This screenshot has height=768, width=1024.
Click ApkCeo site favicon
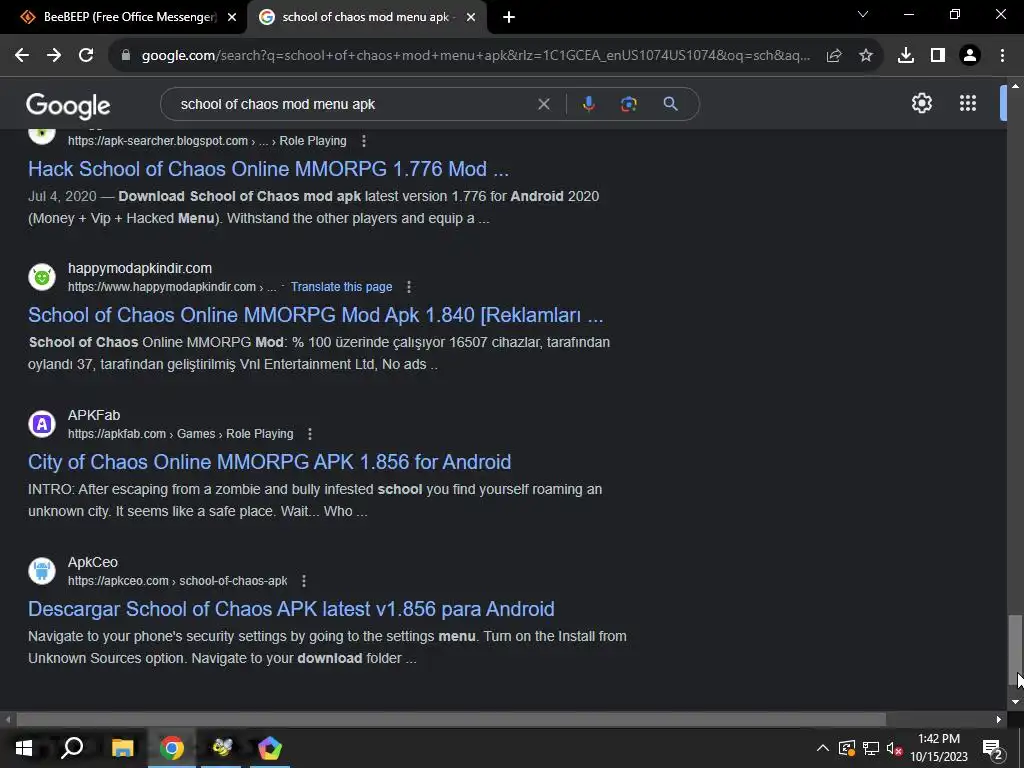pyautogui.click(x=42, y=571)
